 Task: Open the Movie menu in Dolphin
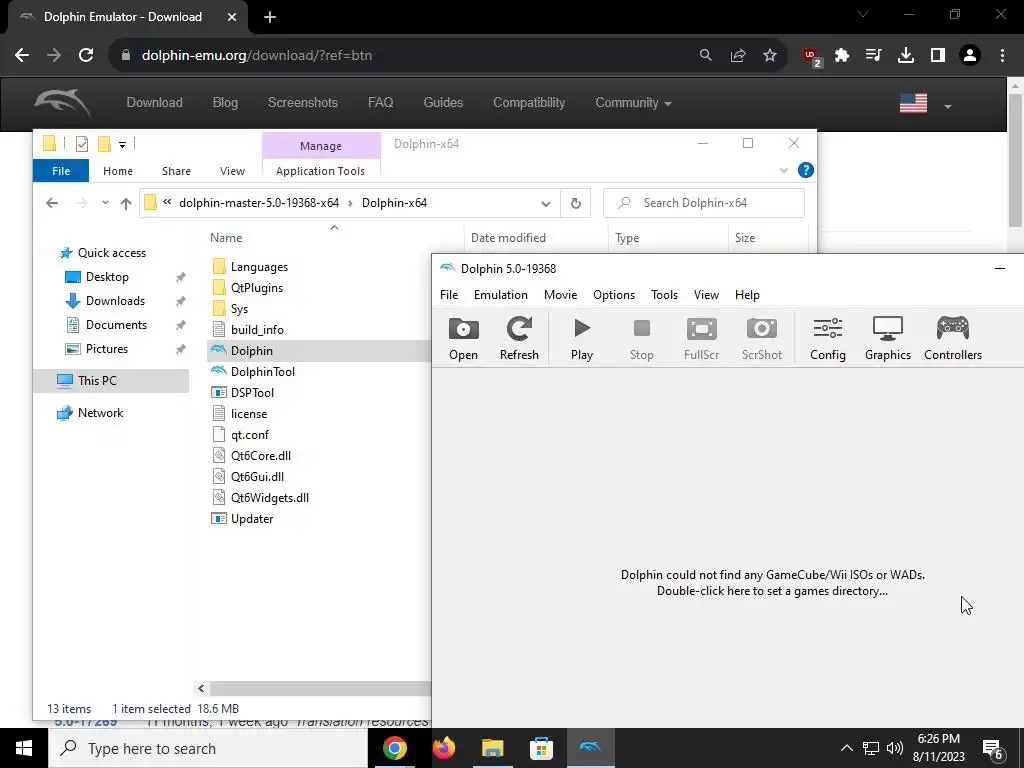(560, 295)
